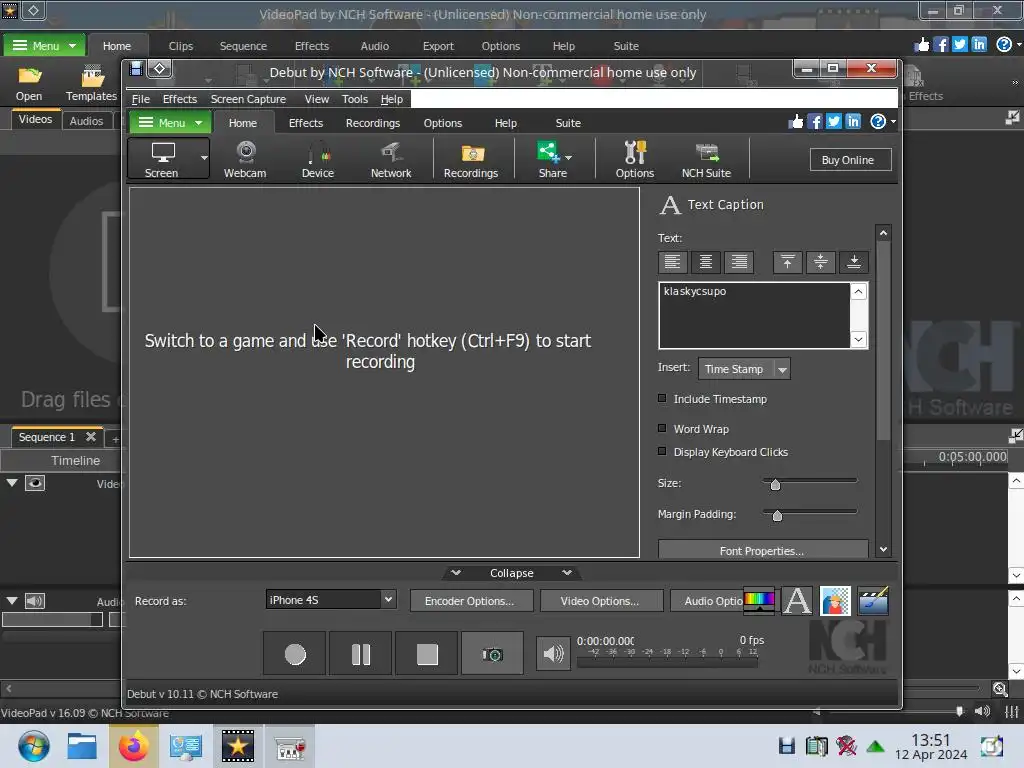Click thumbs-up like icon in Debut
Screen dimensions: 1024x768
795,121
